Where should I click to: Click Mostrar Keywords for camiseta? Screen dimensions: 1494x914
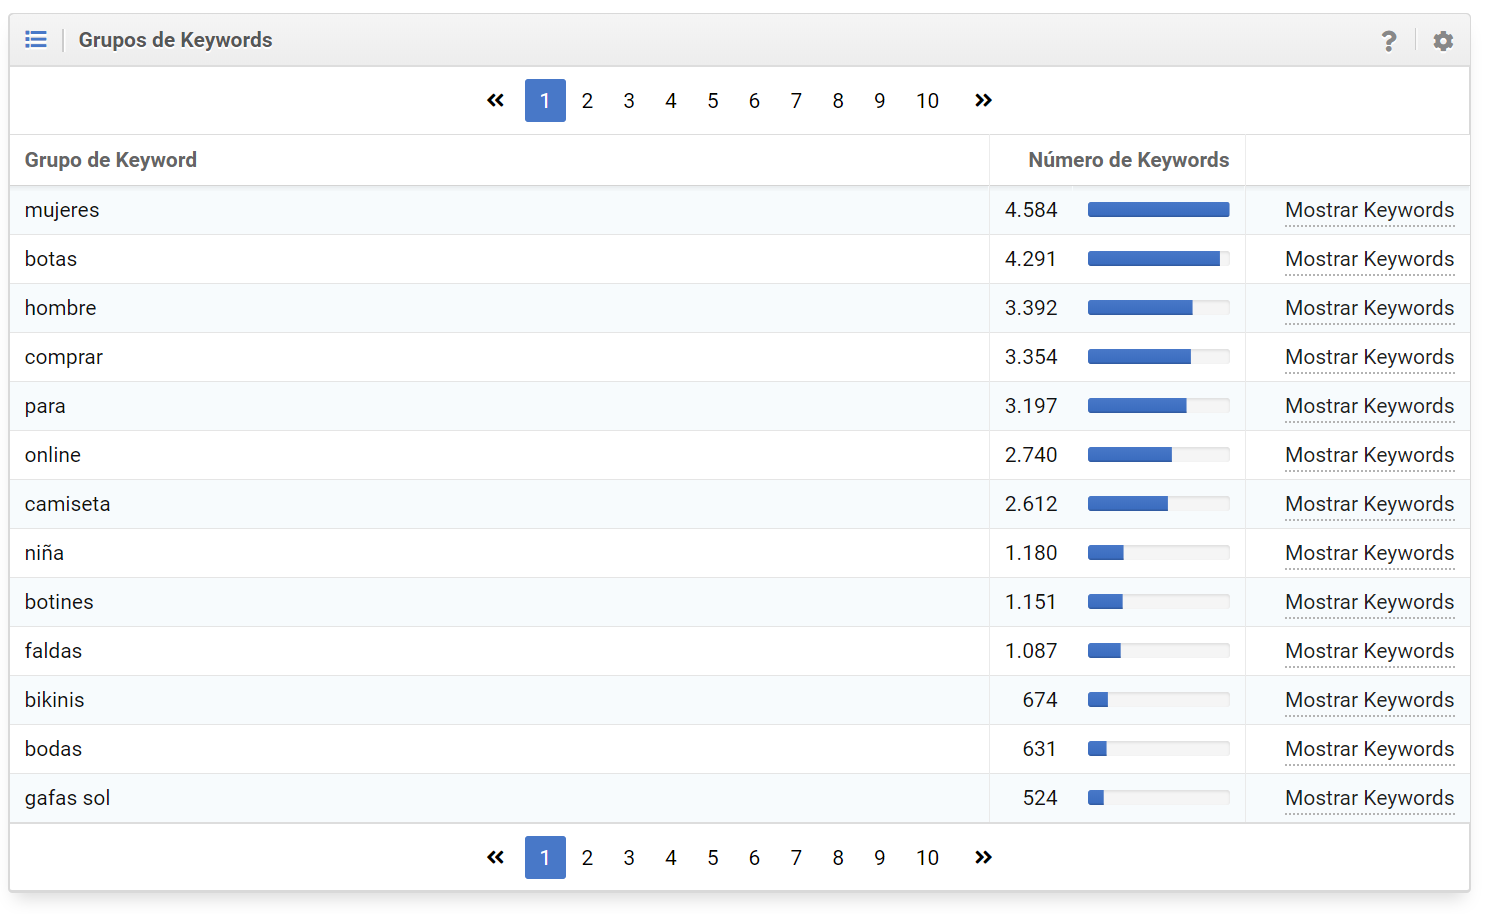(x=1369, y=504)
